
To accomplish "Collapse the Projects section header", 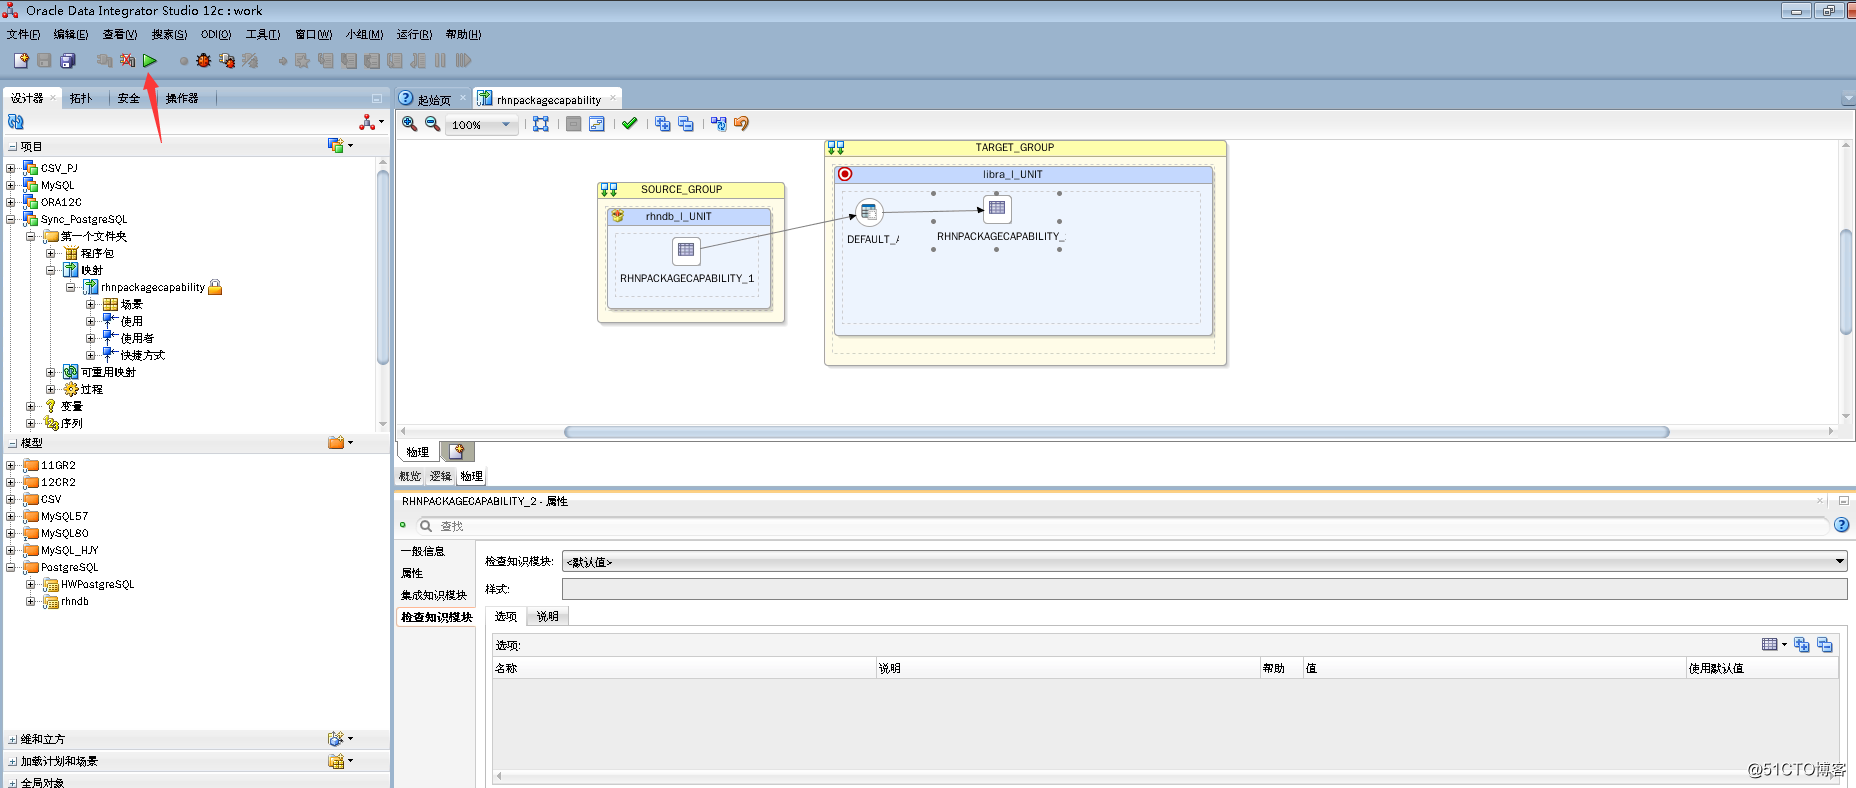I will pos(13,147).
